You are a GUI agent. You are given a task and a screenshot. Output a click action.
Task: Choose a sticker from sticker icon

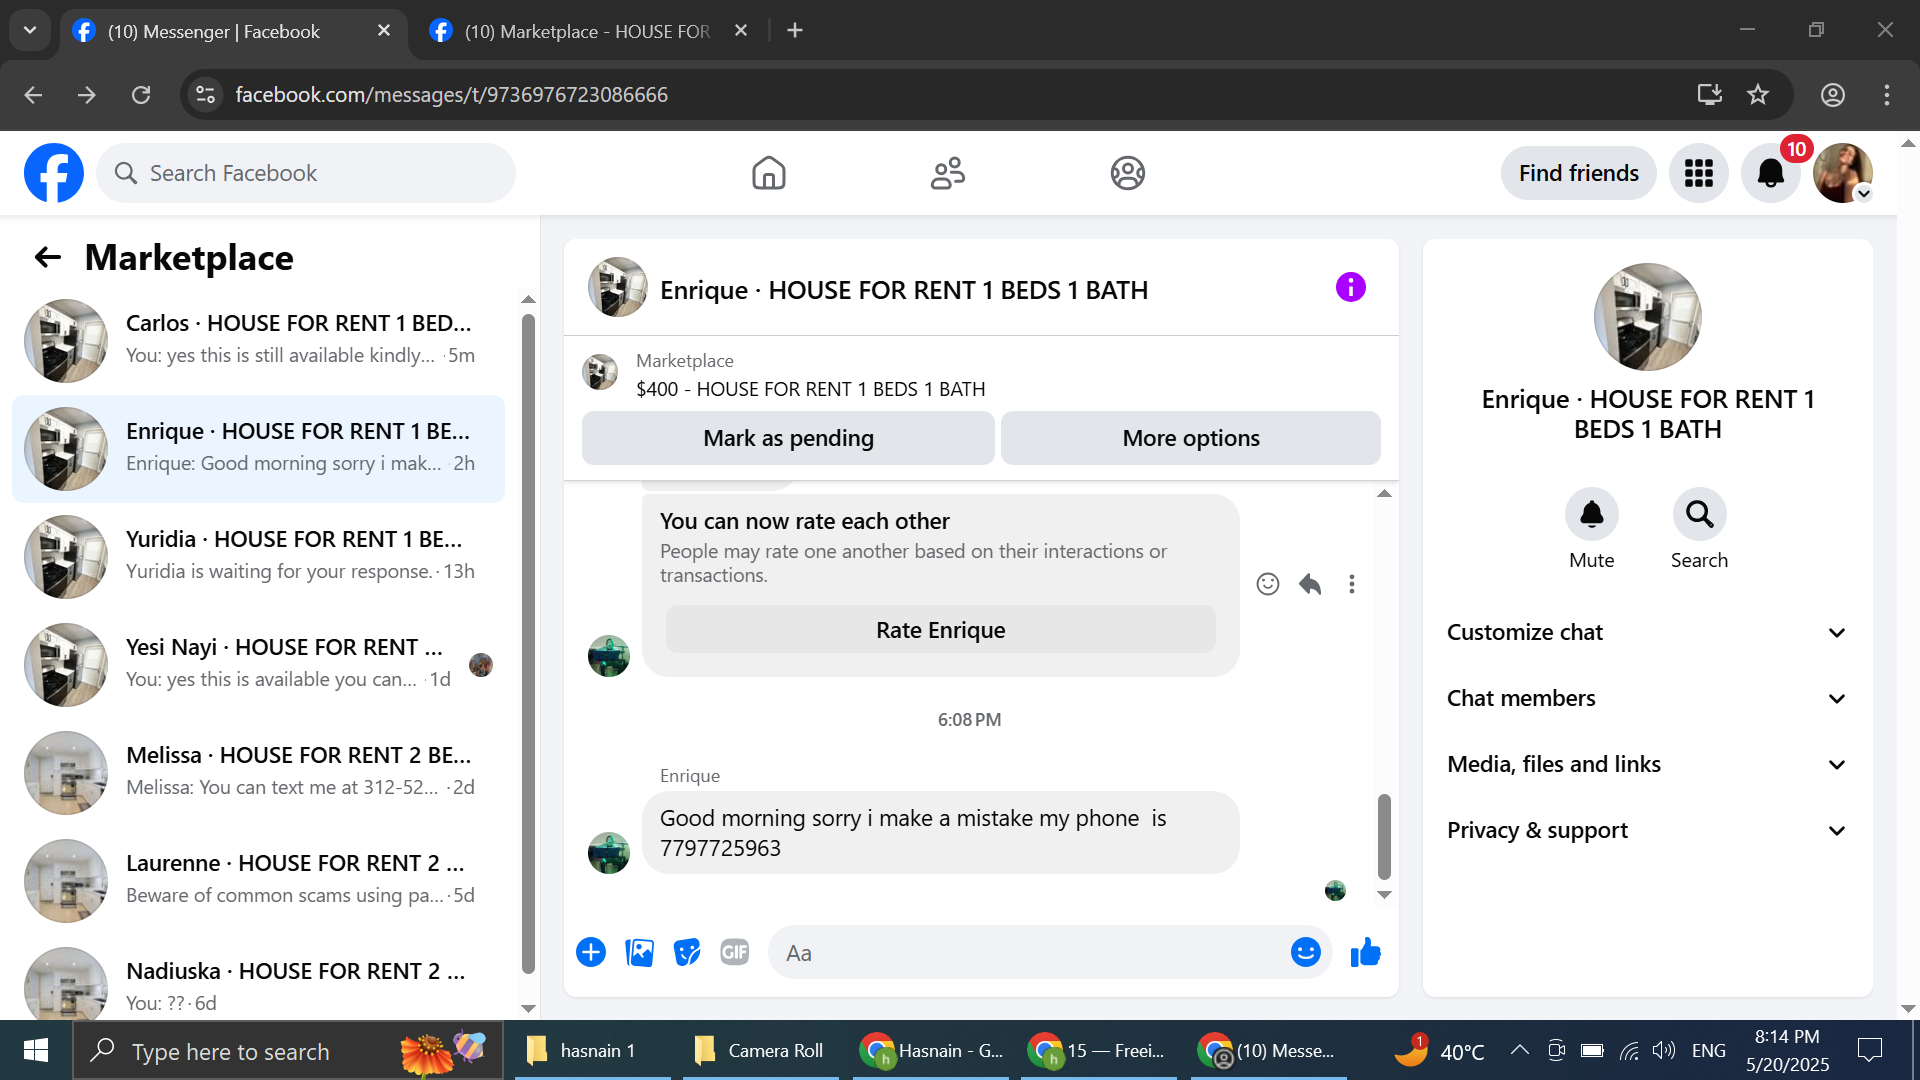(687, 953)
